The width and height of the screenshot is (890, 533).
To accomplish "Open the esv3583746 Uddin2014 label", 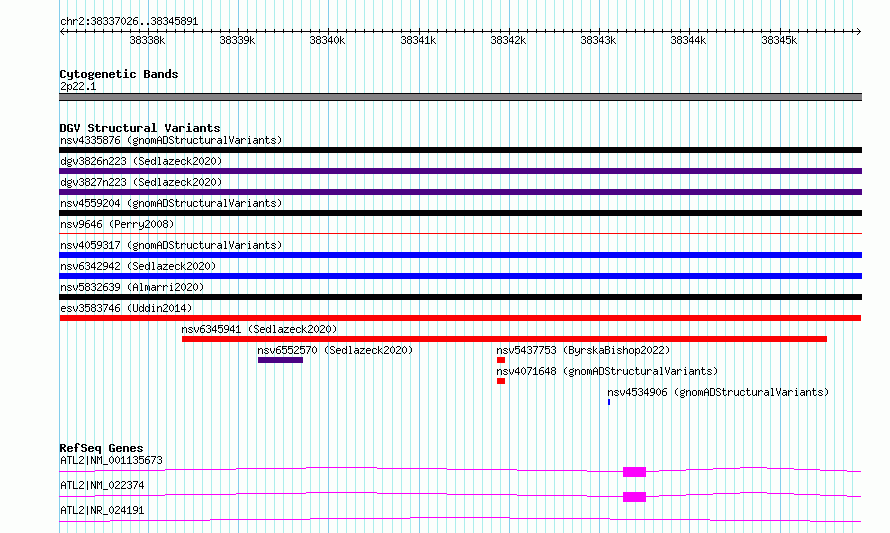I will click(x=126, y=308).
